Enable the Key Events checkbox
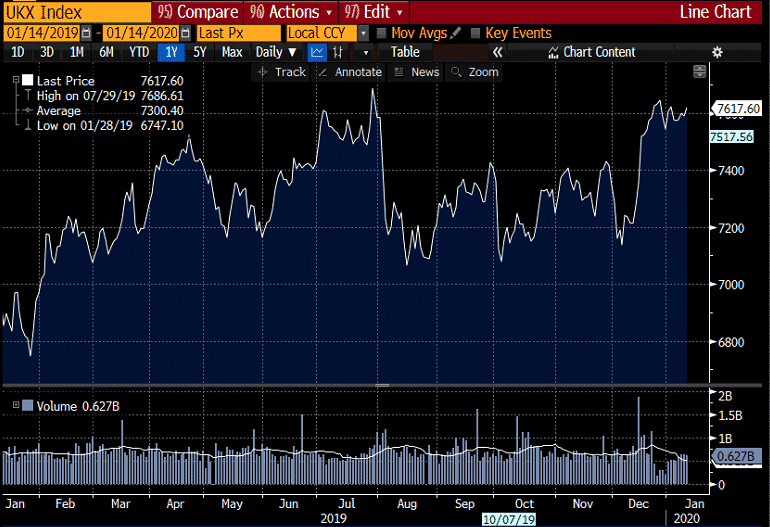770x527 pixels. [x=475, y=33]
